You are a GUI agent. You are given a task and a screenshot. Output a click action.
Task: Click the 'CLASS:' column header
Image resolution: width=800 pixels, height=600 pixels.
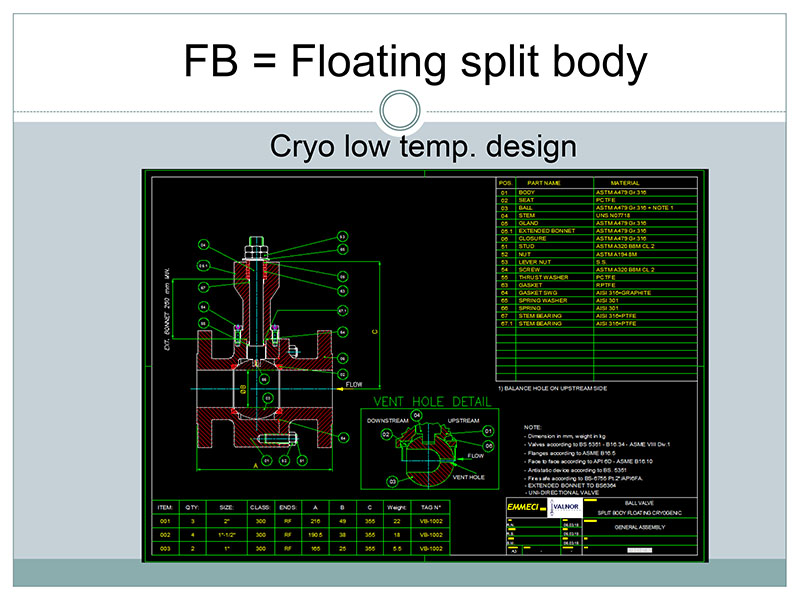coord(260,507)
